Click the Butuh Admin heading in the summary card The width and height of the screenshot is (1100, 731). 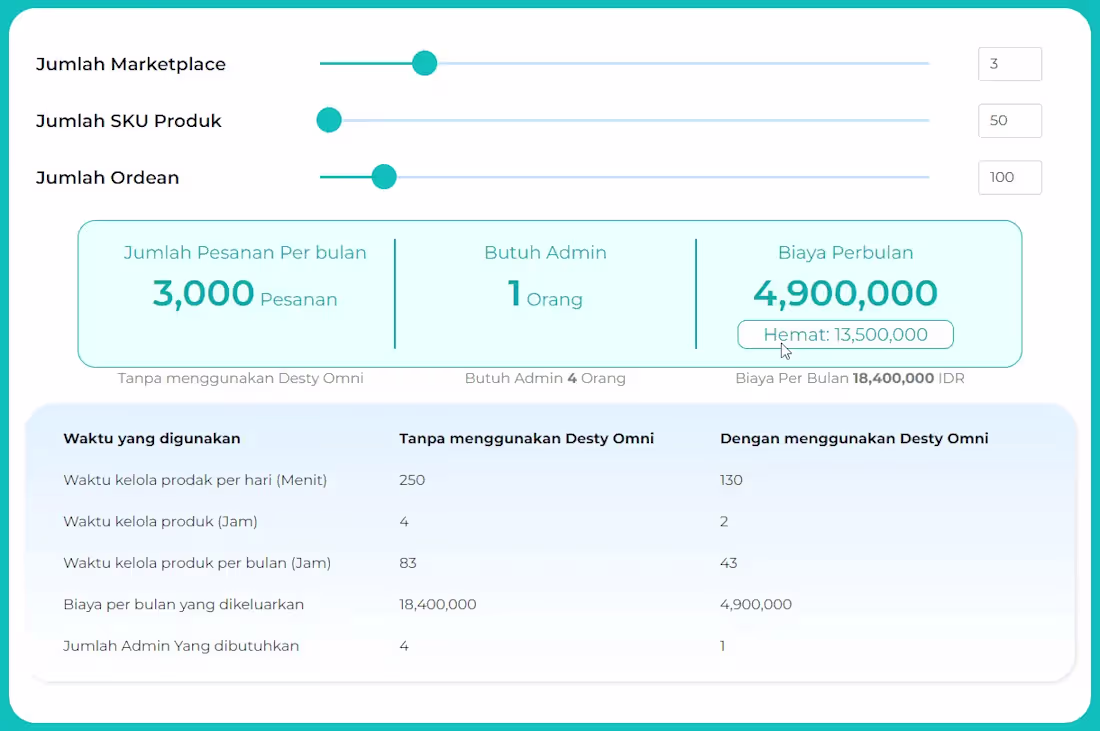tap(545, 253)
